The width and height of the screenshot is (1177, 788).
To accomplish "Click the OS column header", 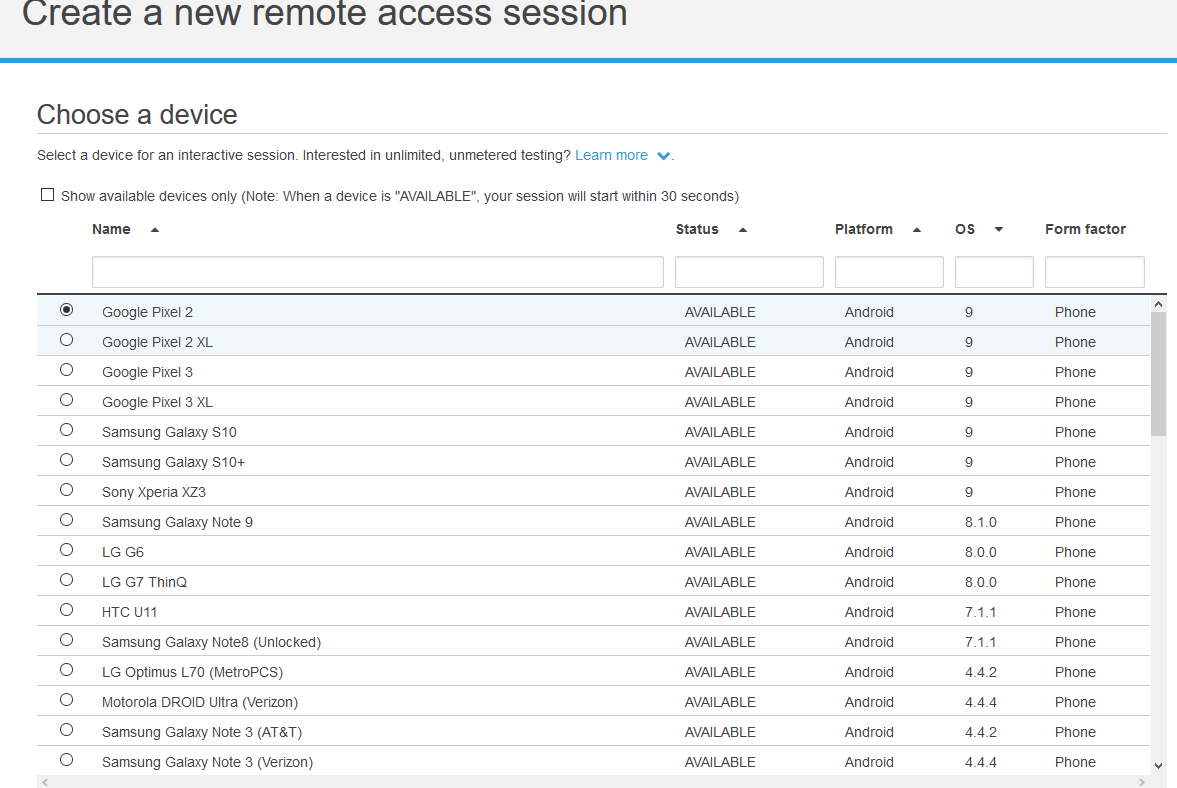I will click(965, 230).
